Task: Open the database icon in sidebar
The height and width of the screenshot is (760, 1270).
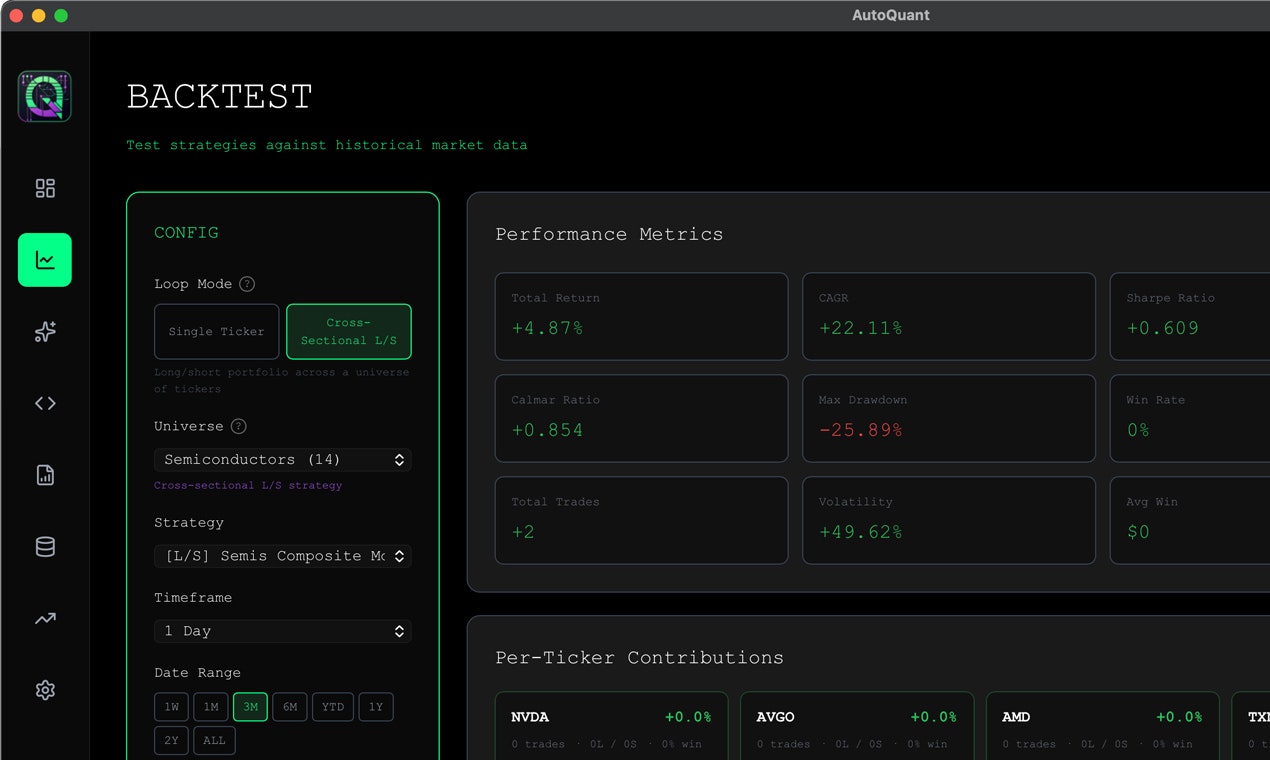Action: (45, 547)
